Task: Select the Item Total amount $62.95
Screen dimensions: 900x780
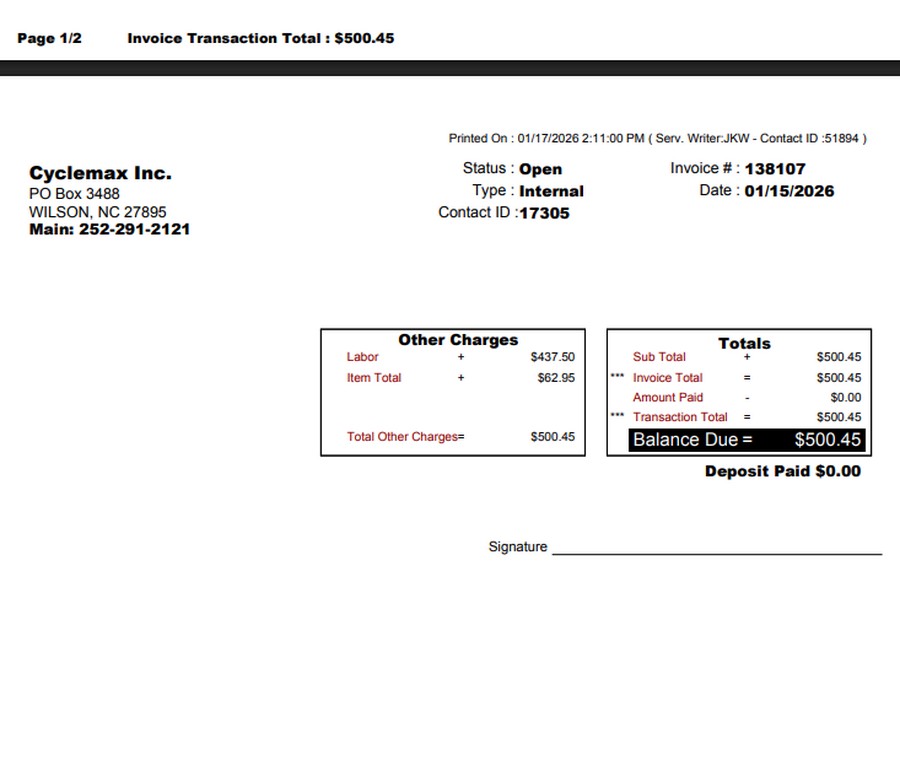Action: [556, 378]
